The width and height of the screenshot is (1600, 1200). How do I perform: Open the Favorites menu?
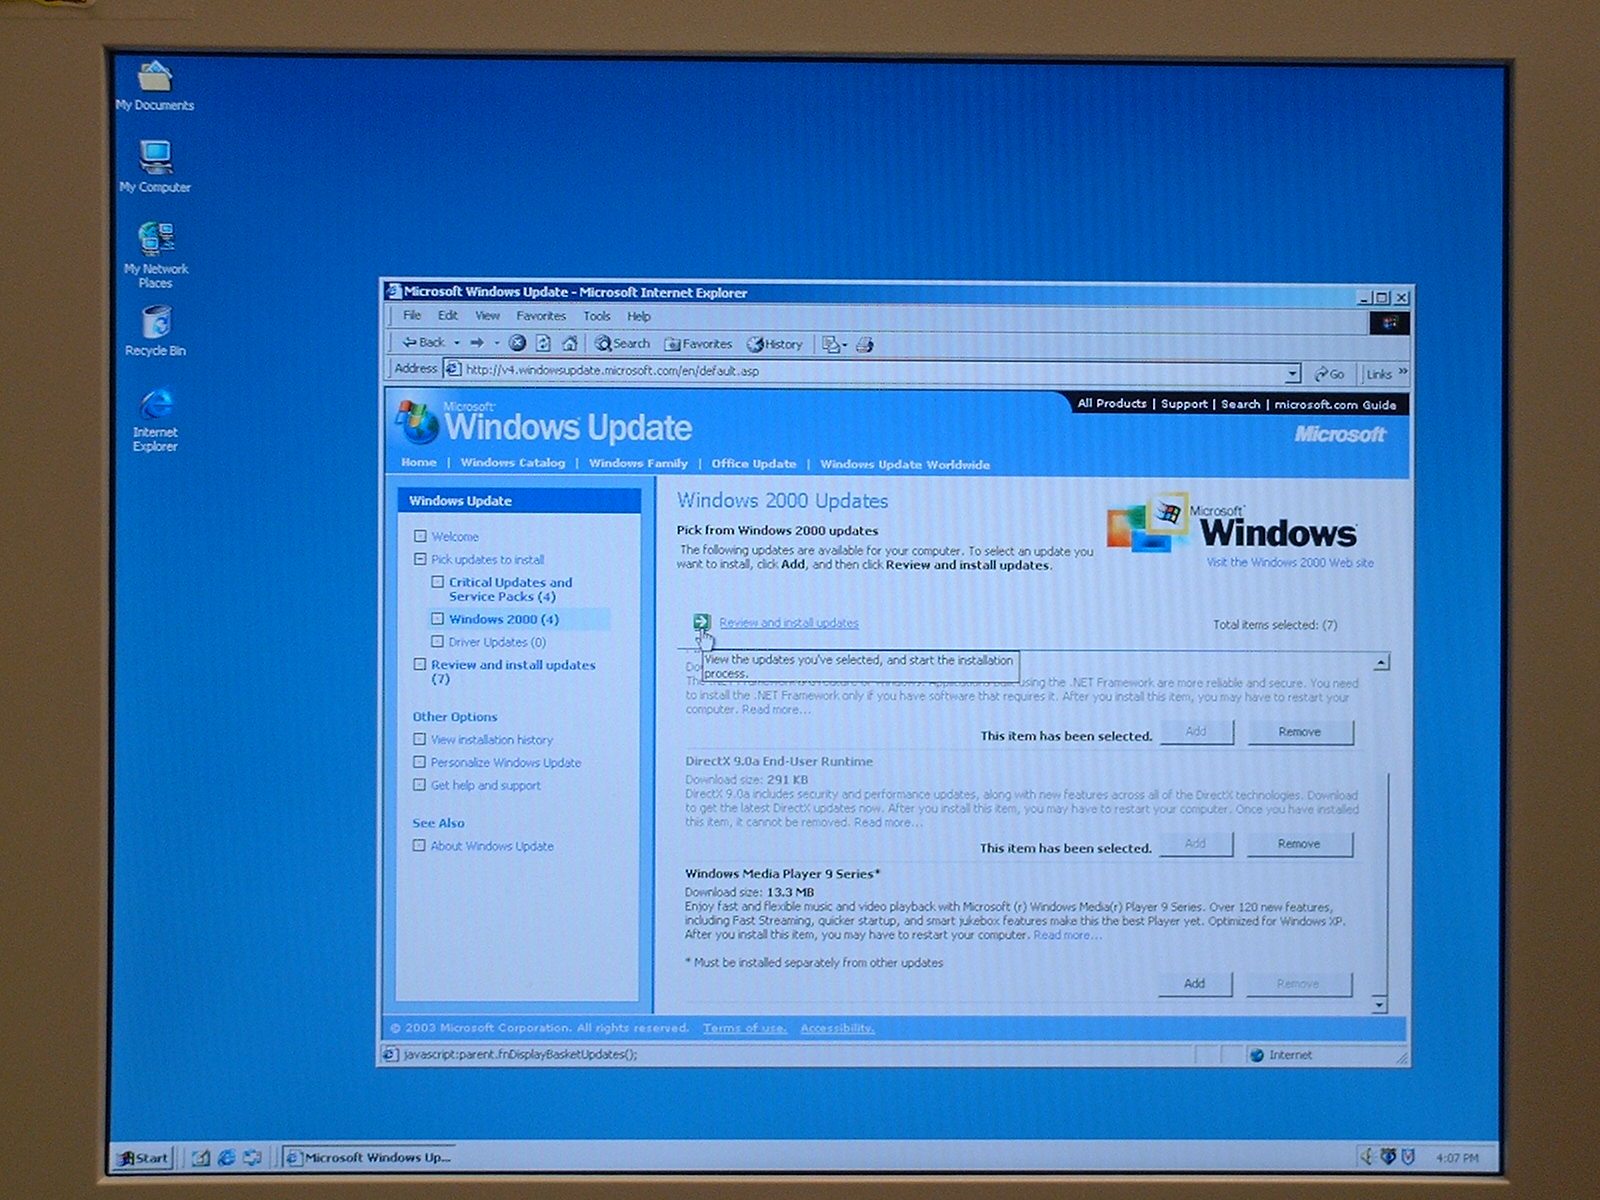[x=541, y=316]
